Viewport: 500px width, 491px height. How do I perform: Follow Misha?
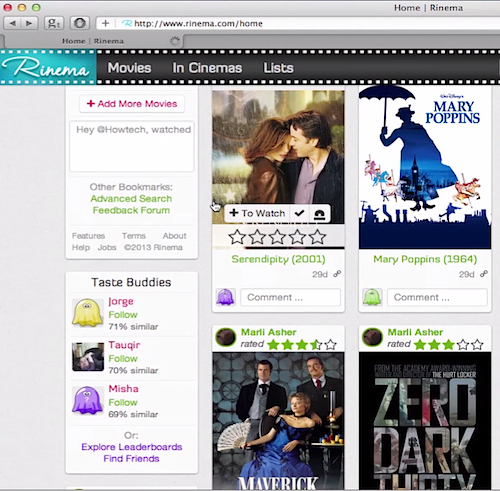click(123, 402)
